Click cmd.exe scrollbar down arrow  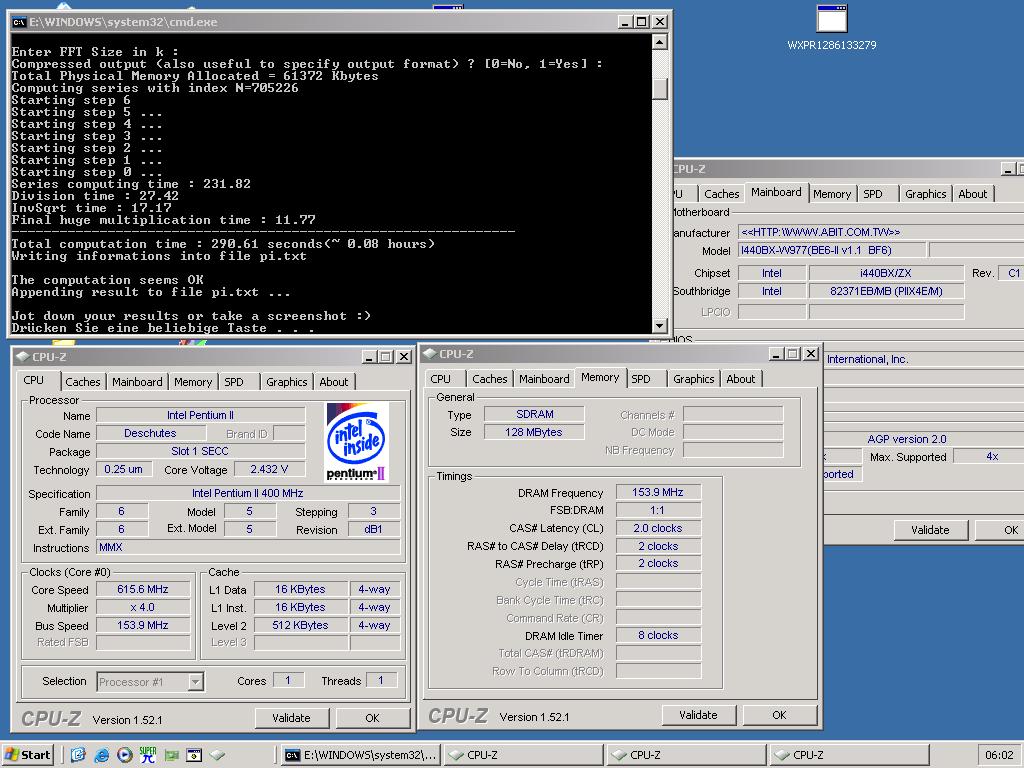tap(660, 325)
